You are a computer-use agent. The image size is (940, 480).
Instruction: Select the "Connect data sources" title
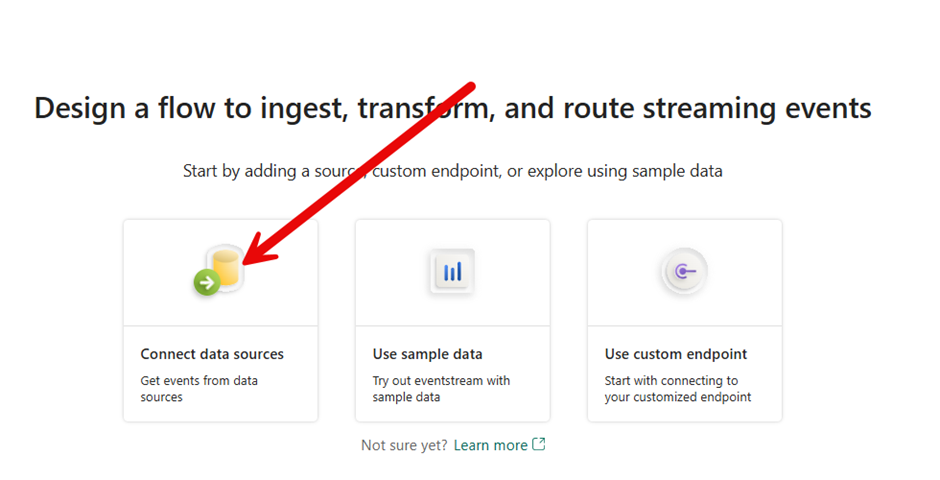pos(212,354)
